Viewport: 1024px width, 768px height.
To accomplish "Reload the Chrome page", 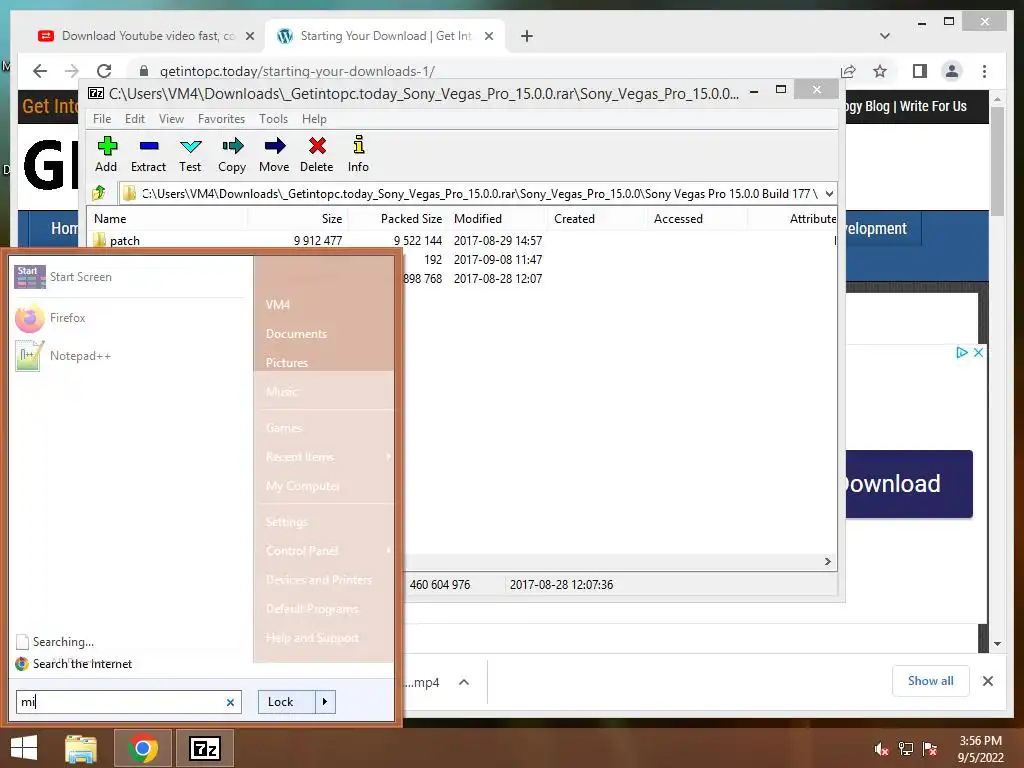I will click(x=104, y=71).
